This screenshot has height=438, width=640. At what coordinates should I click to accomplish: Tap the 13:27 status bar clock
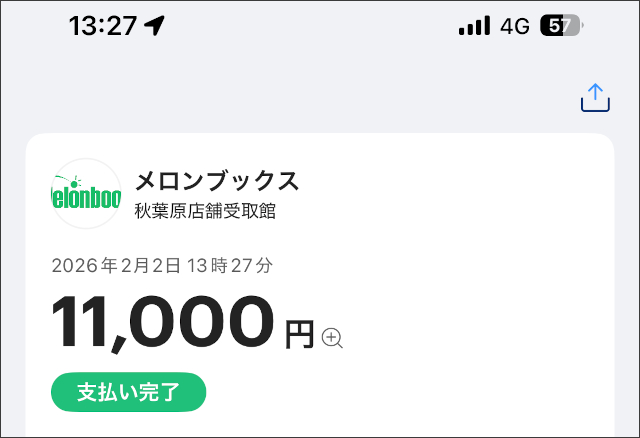(x=102, y=26)
